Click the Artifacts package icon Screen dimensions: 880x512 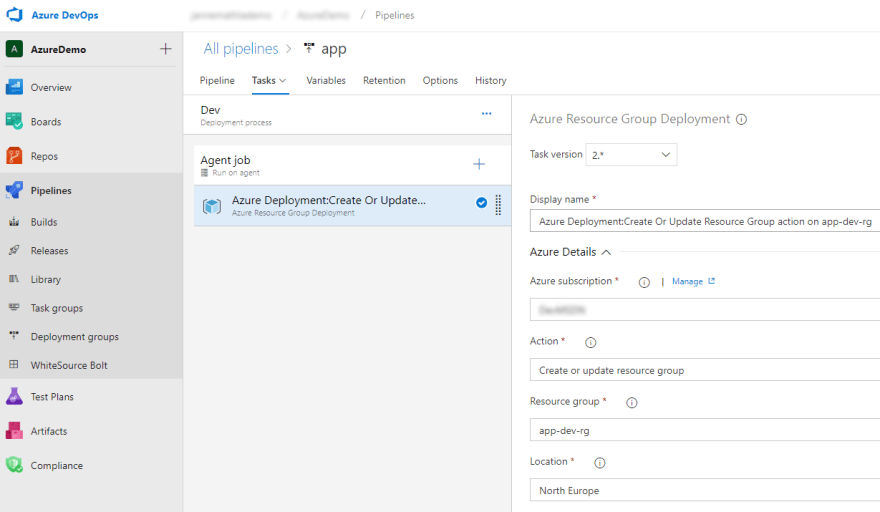pos(14,431)
